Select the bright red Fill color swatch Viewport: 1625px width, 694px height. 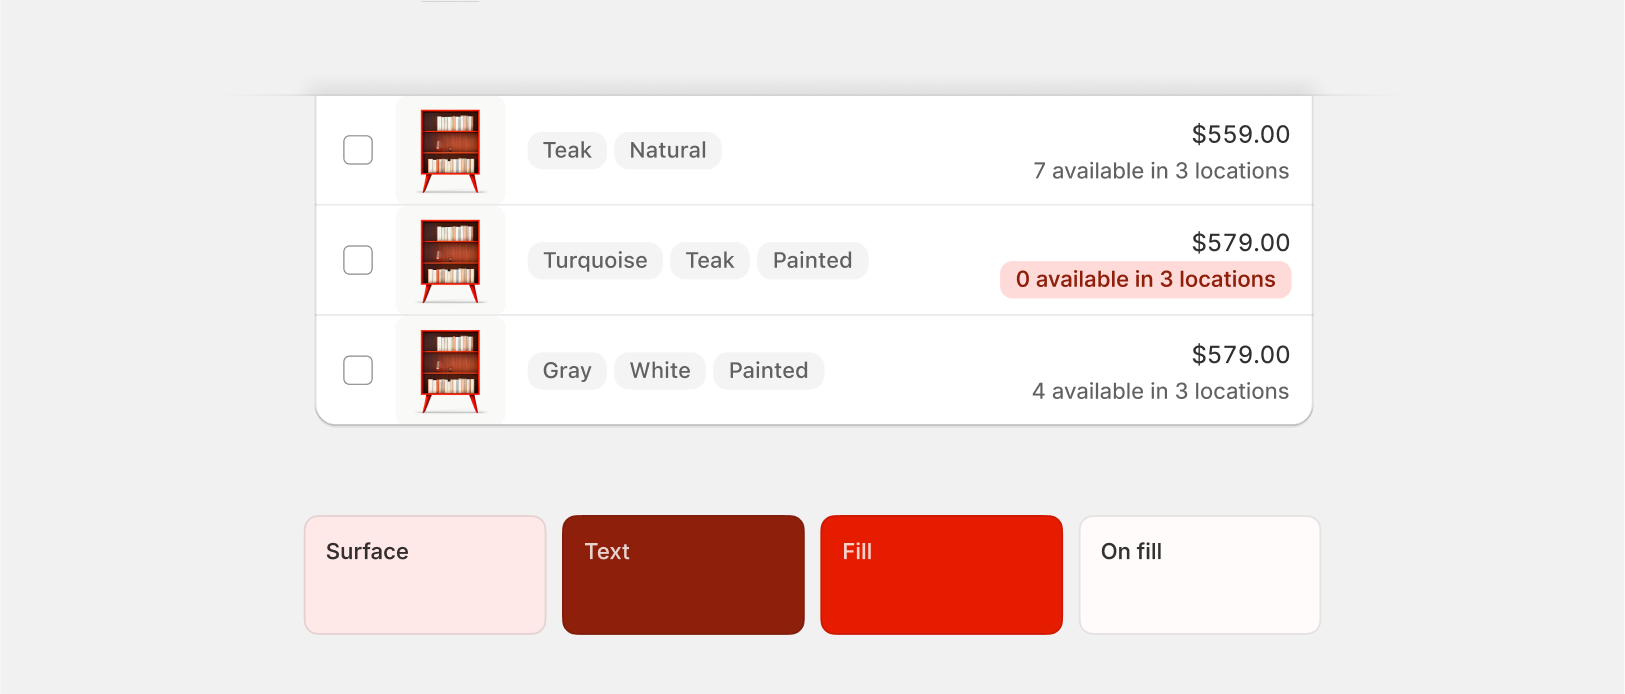pyautogui.click(x=942, y=575)
